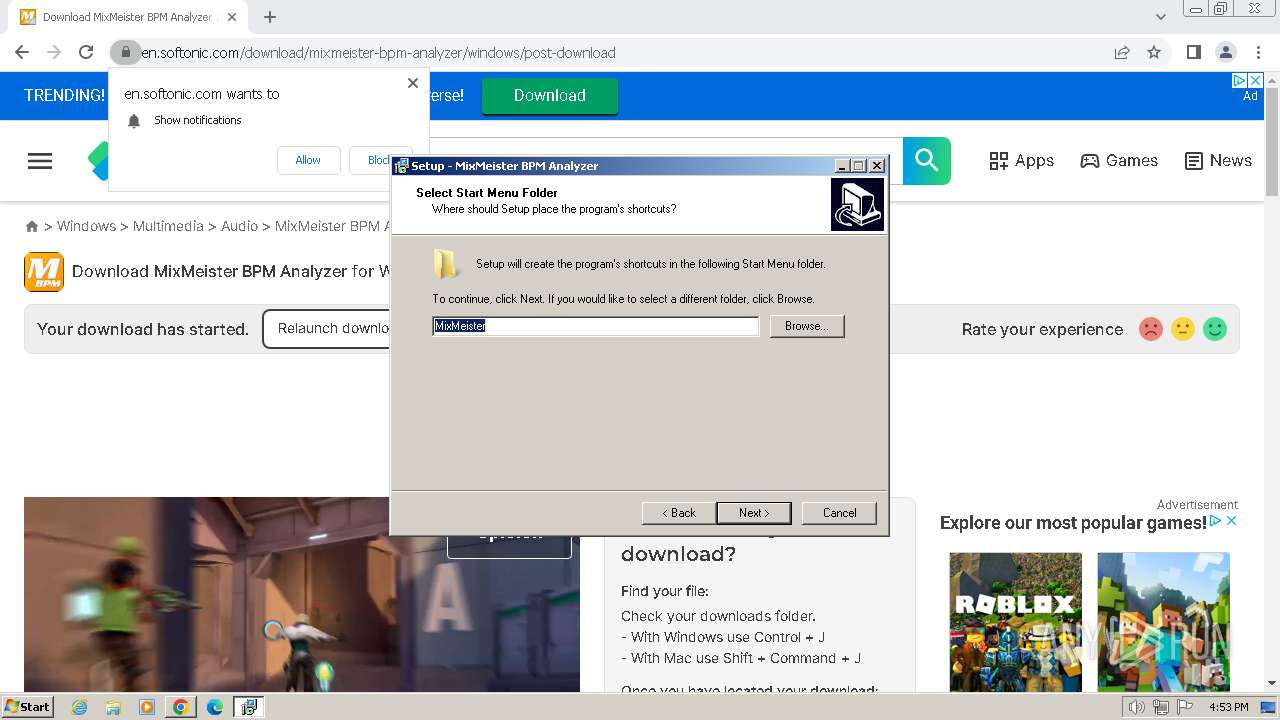This screenshot has height=720, width=1280.
Task: Switch to Chrome in taskbar
Action: (181, 707)
